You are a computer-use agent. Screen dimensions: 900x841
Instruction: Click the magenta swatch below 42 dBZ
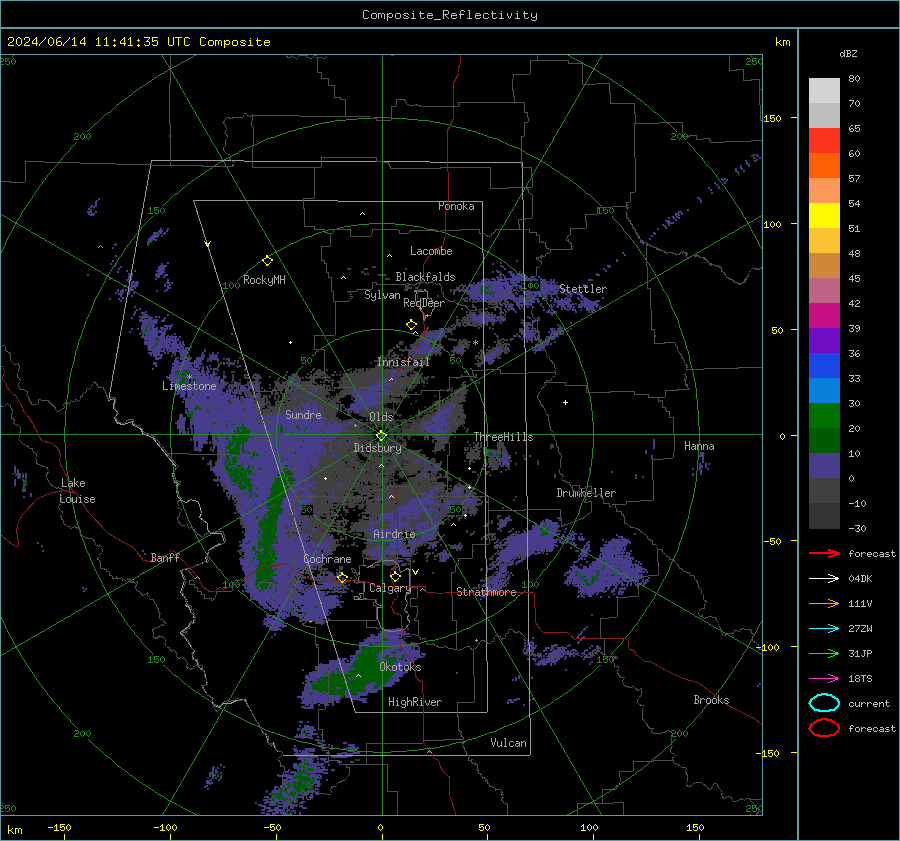coord(824,316)
